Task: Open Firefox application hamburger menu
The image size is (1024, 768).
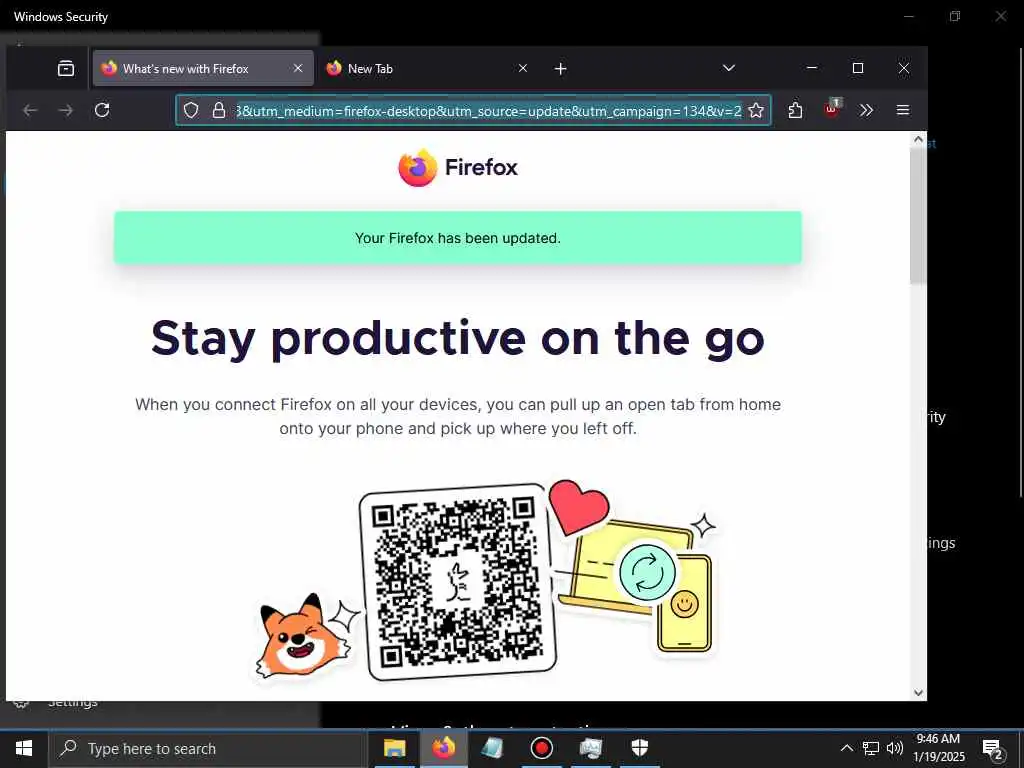Action: tap(903, 110)
